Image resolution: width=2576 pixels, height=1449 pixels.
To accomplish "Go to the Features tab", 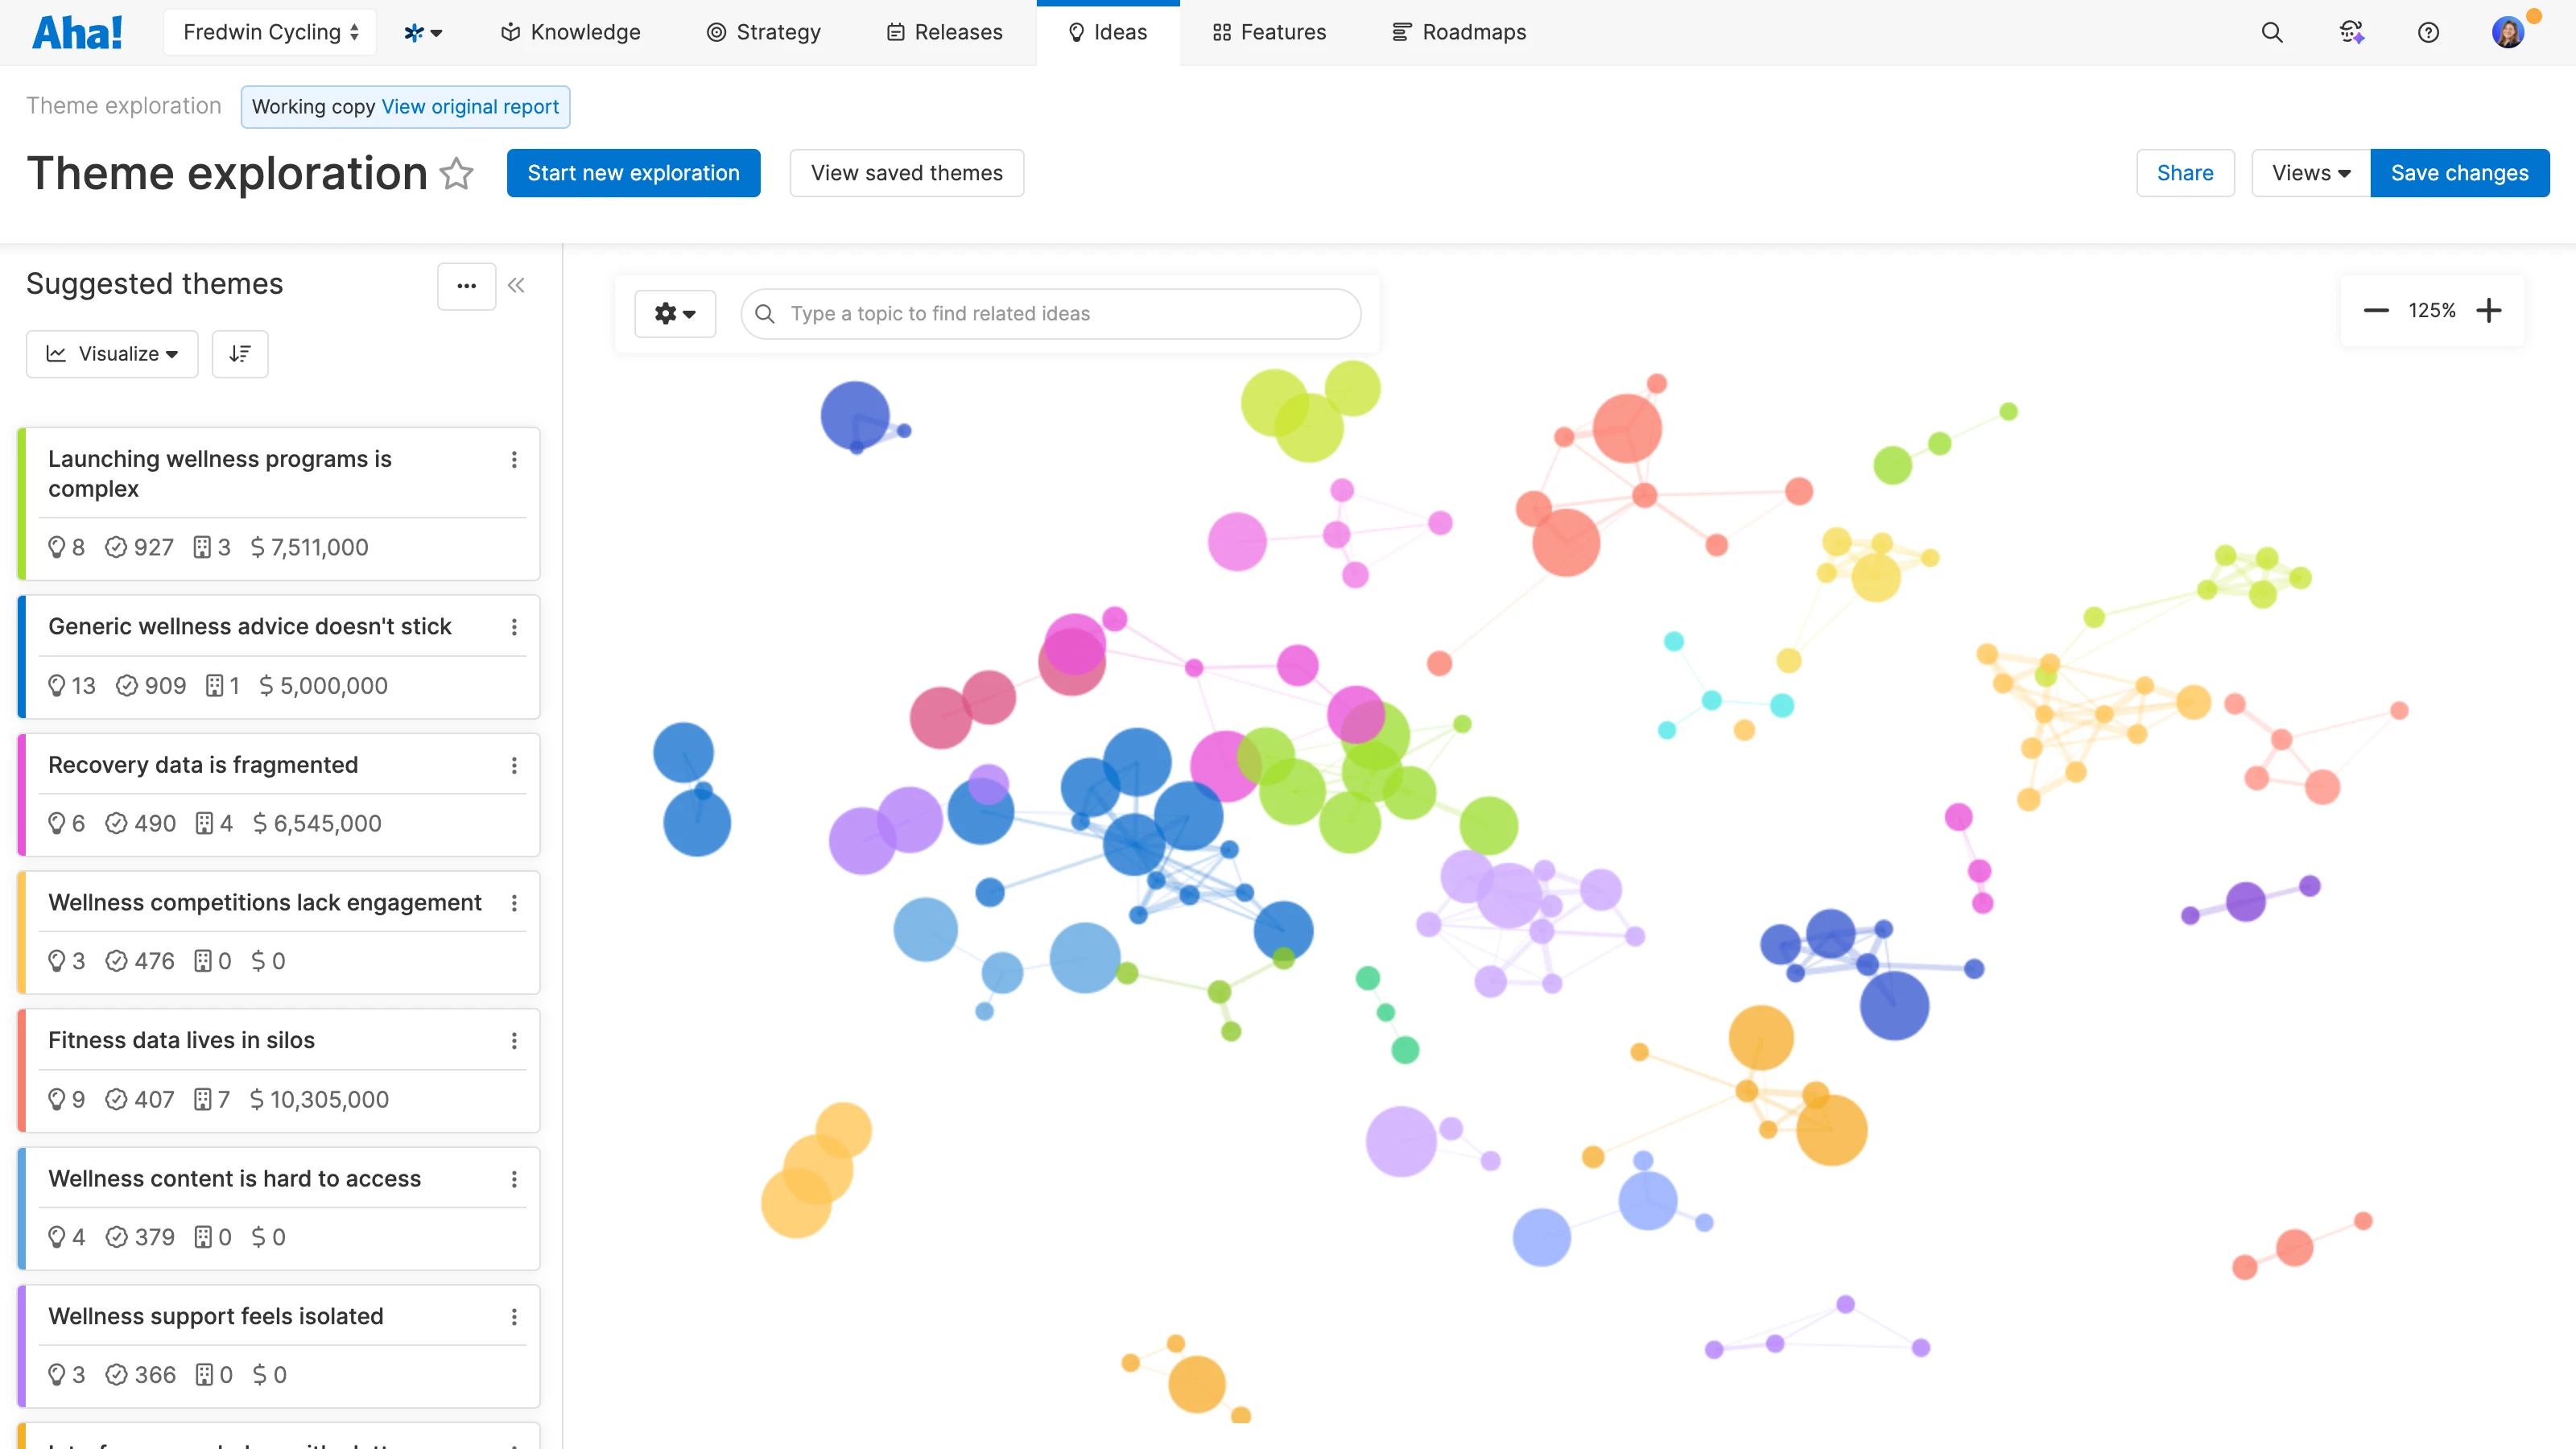I will pos(1269,32).
